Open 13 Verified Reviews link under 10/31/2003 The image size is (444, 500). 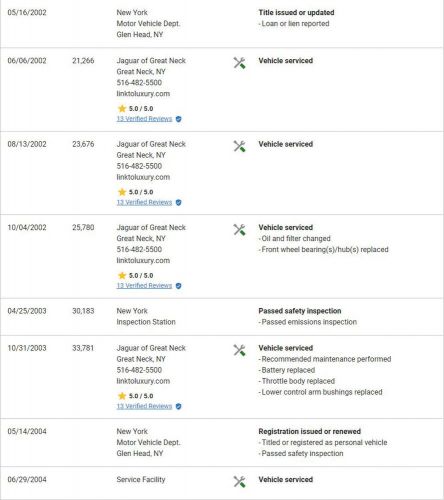coord(144,406)
